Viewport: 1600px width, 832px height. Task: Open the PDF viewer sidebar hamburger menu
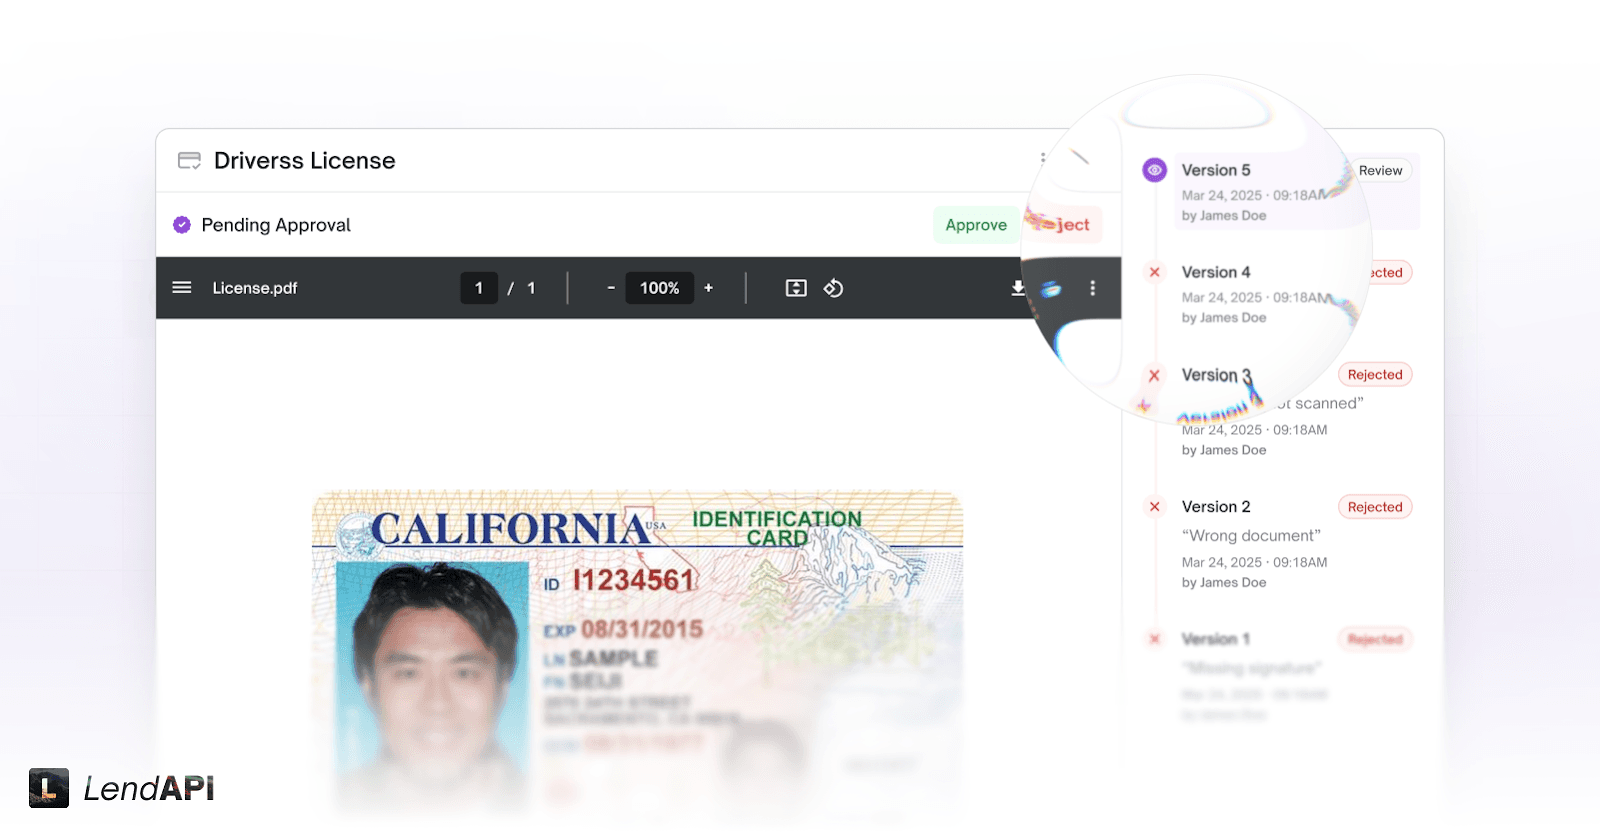pos(182,288)
